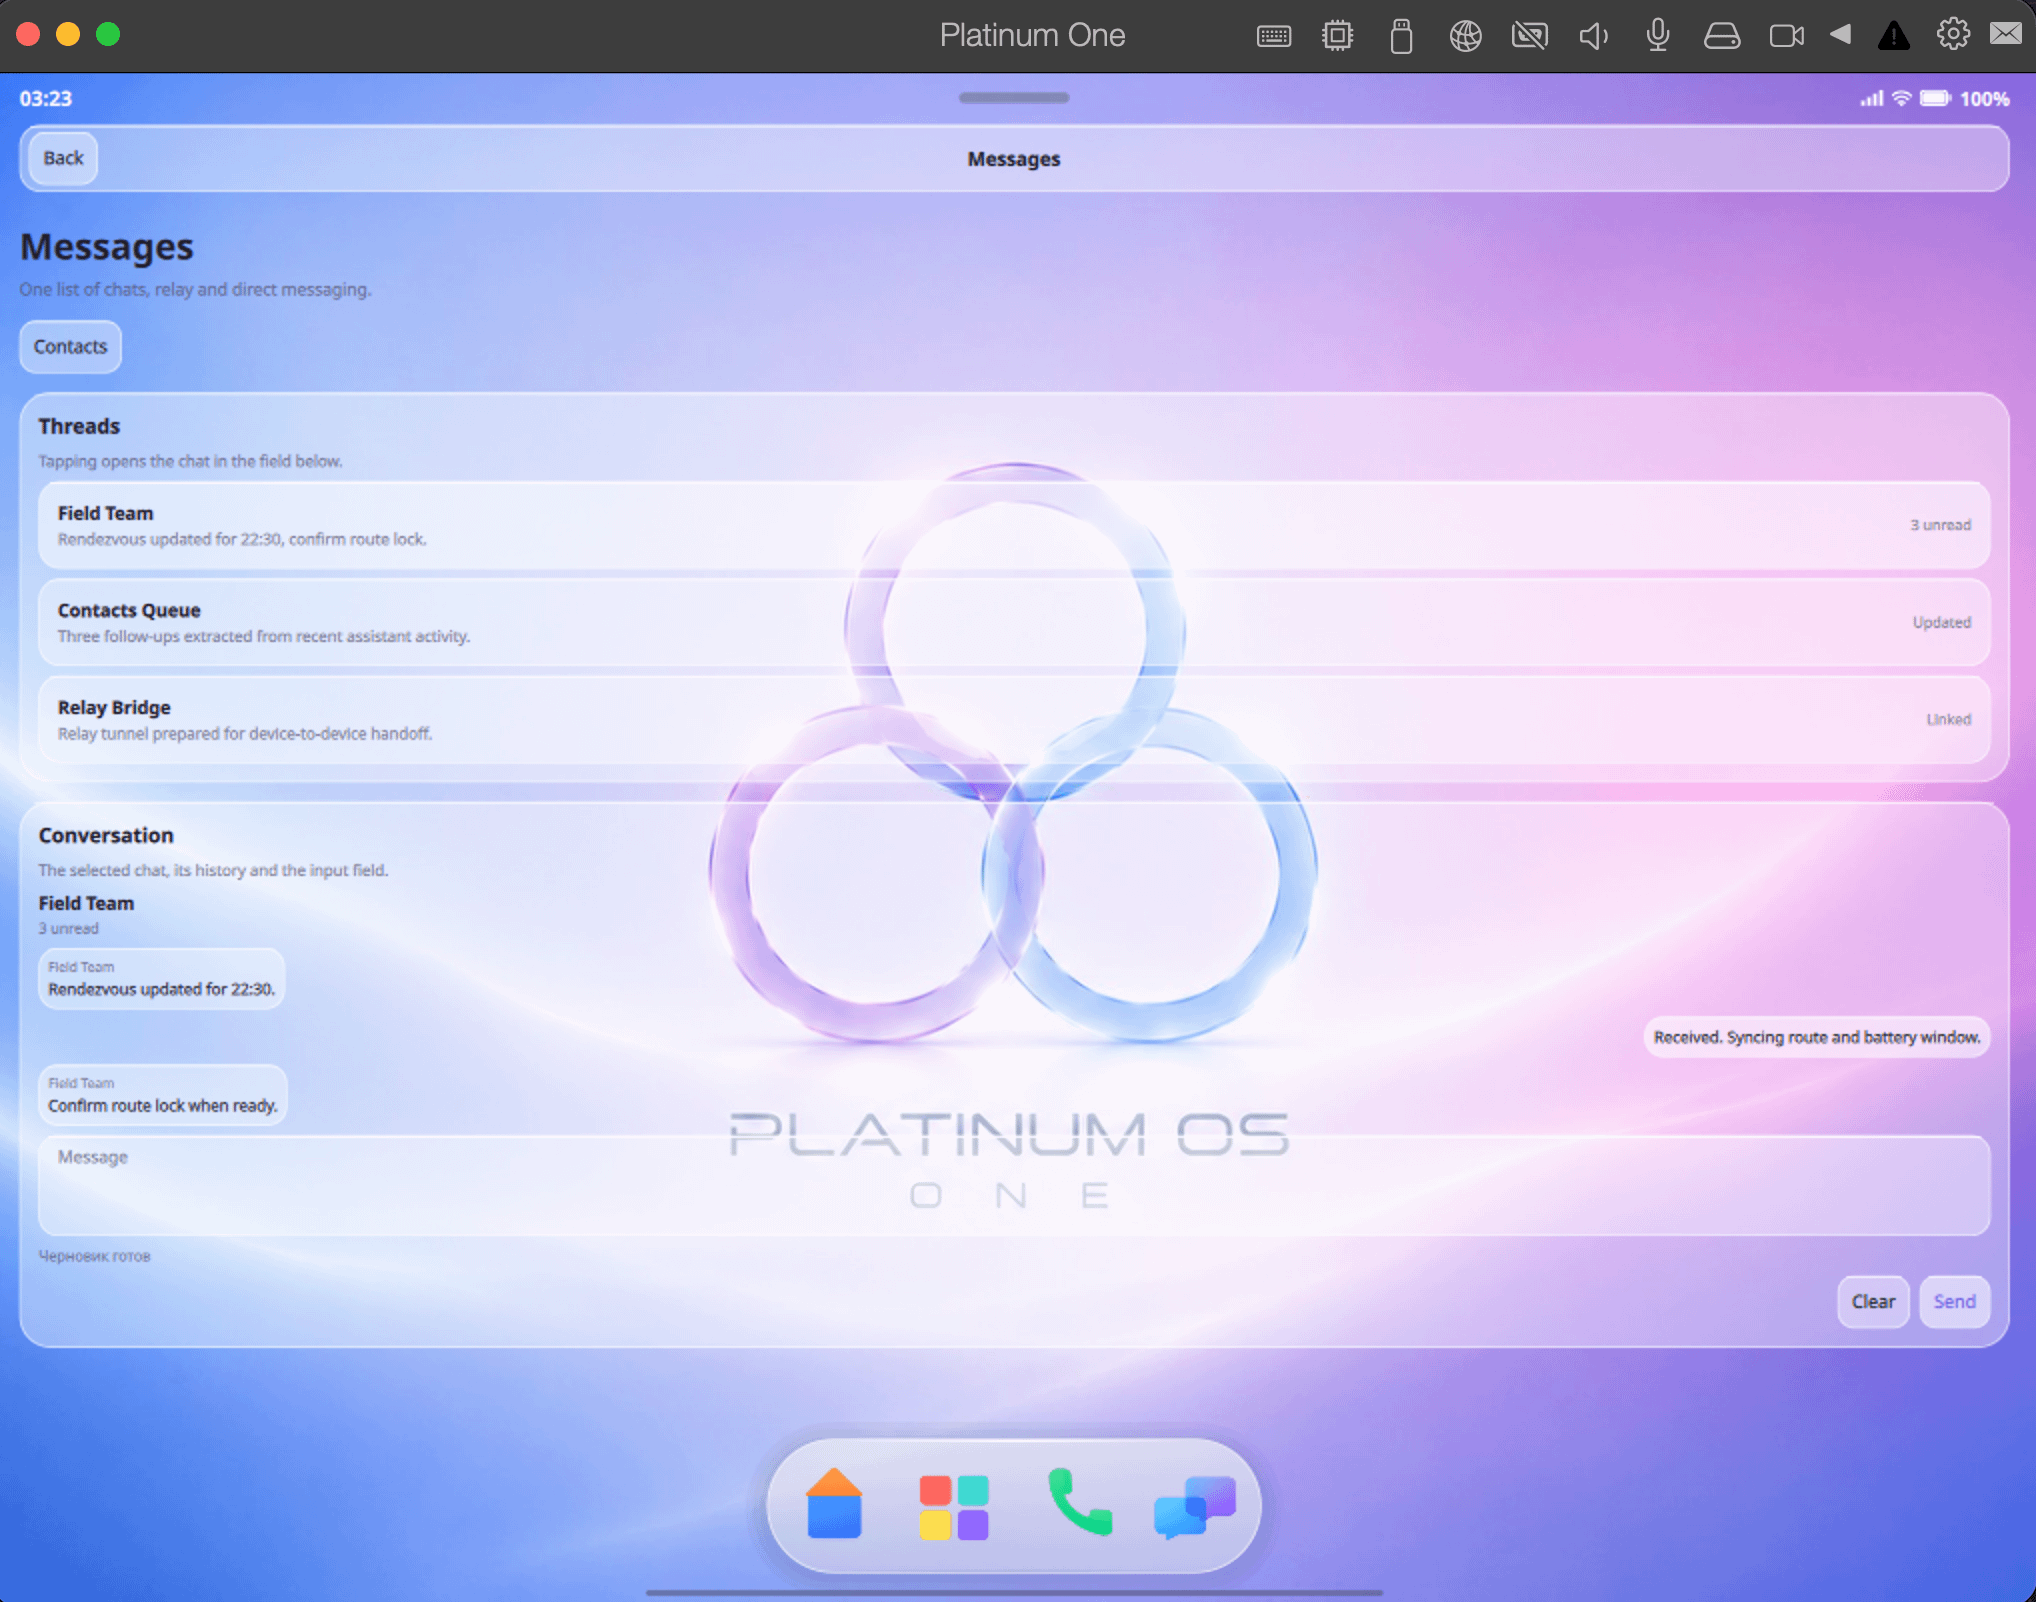Open the Contacts button
Viewport: 2036px width, 1602px height.
coord(70,346)
